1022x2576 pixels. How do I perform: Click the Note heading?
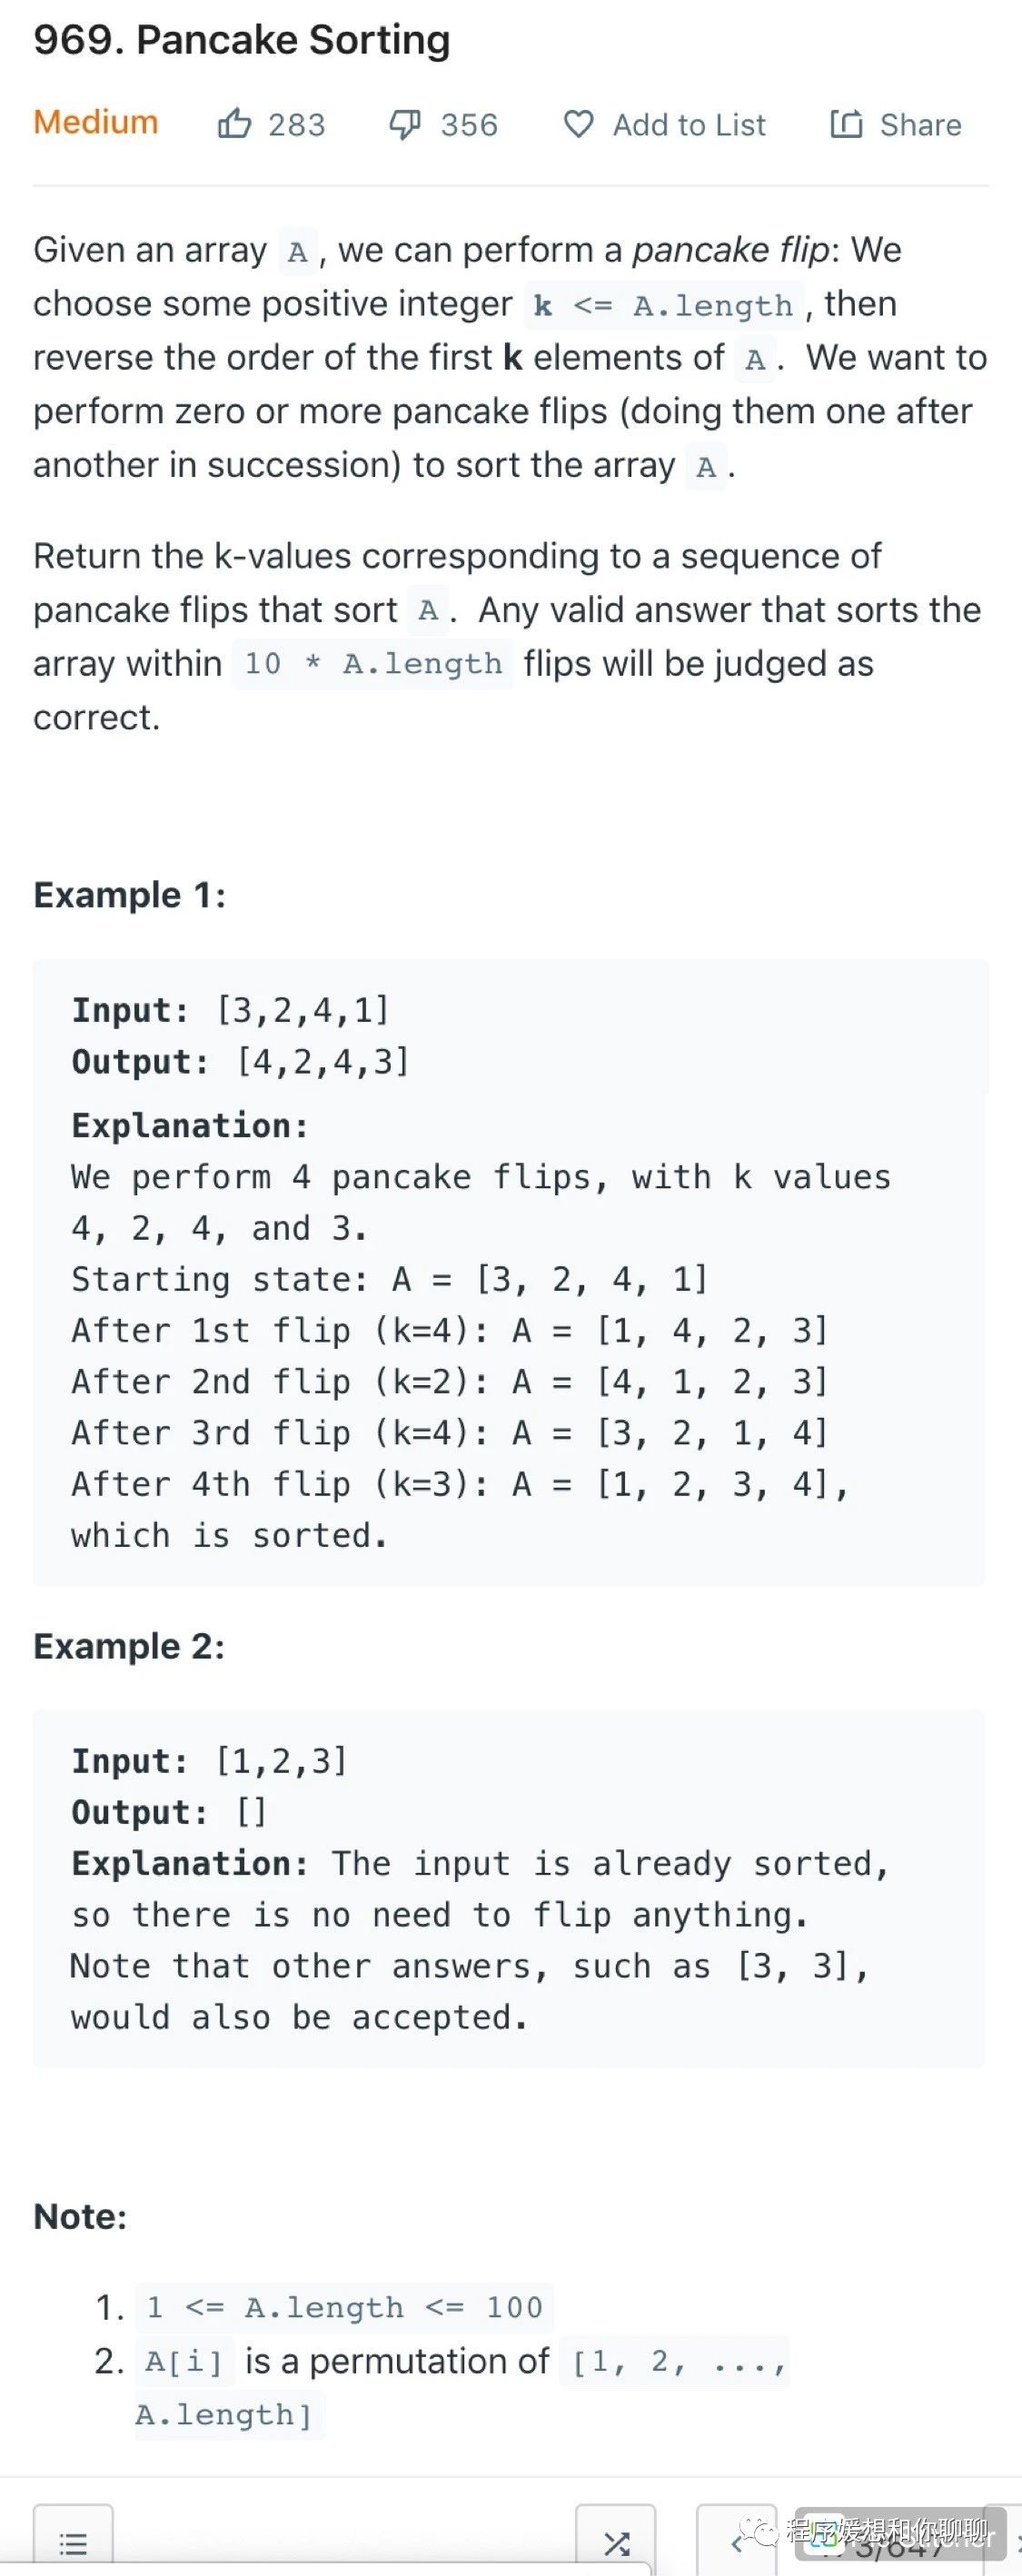[80, 2216]
